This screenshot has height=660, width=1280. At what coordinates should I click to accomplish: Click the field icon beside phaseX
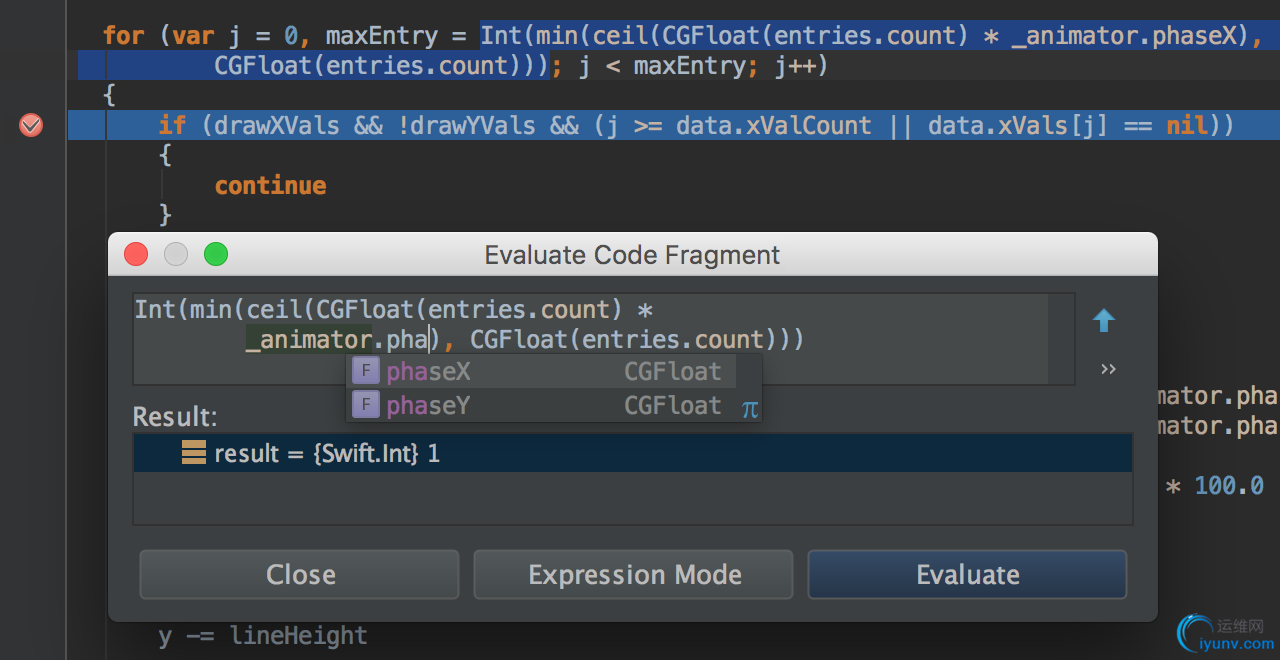(367, 372)
